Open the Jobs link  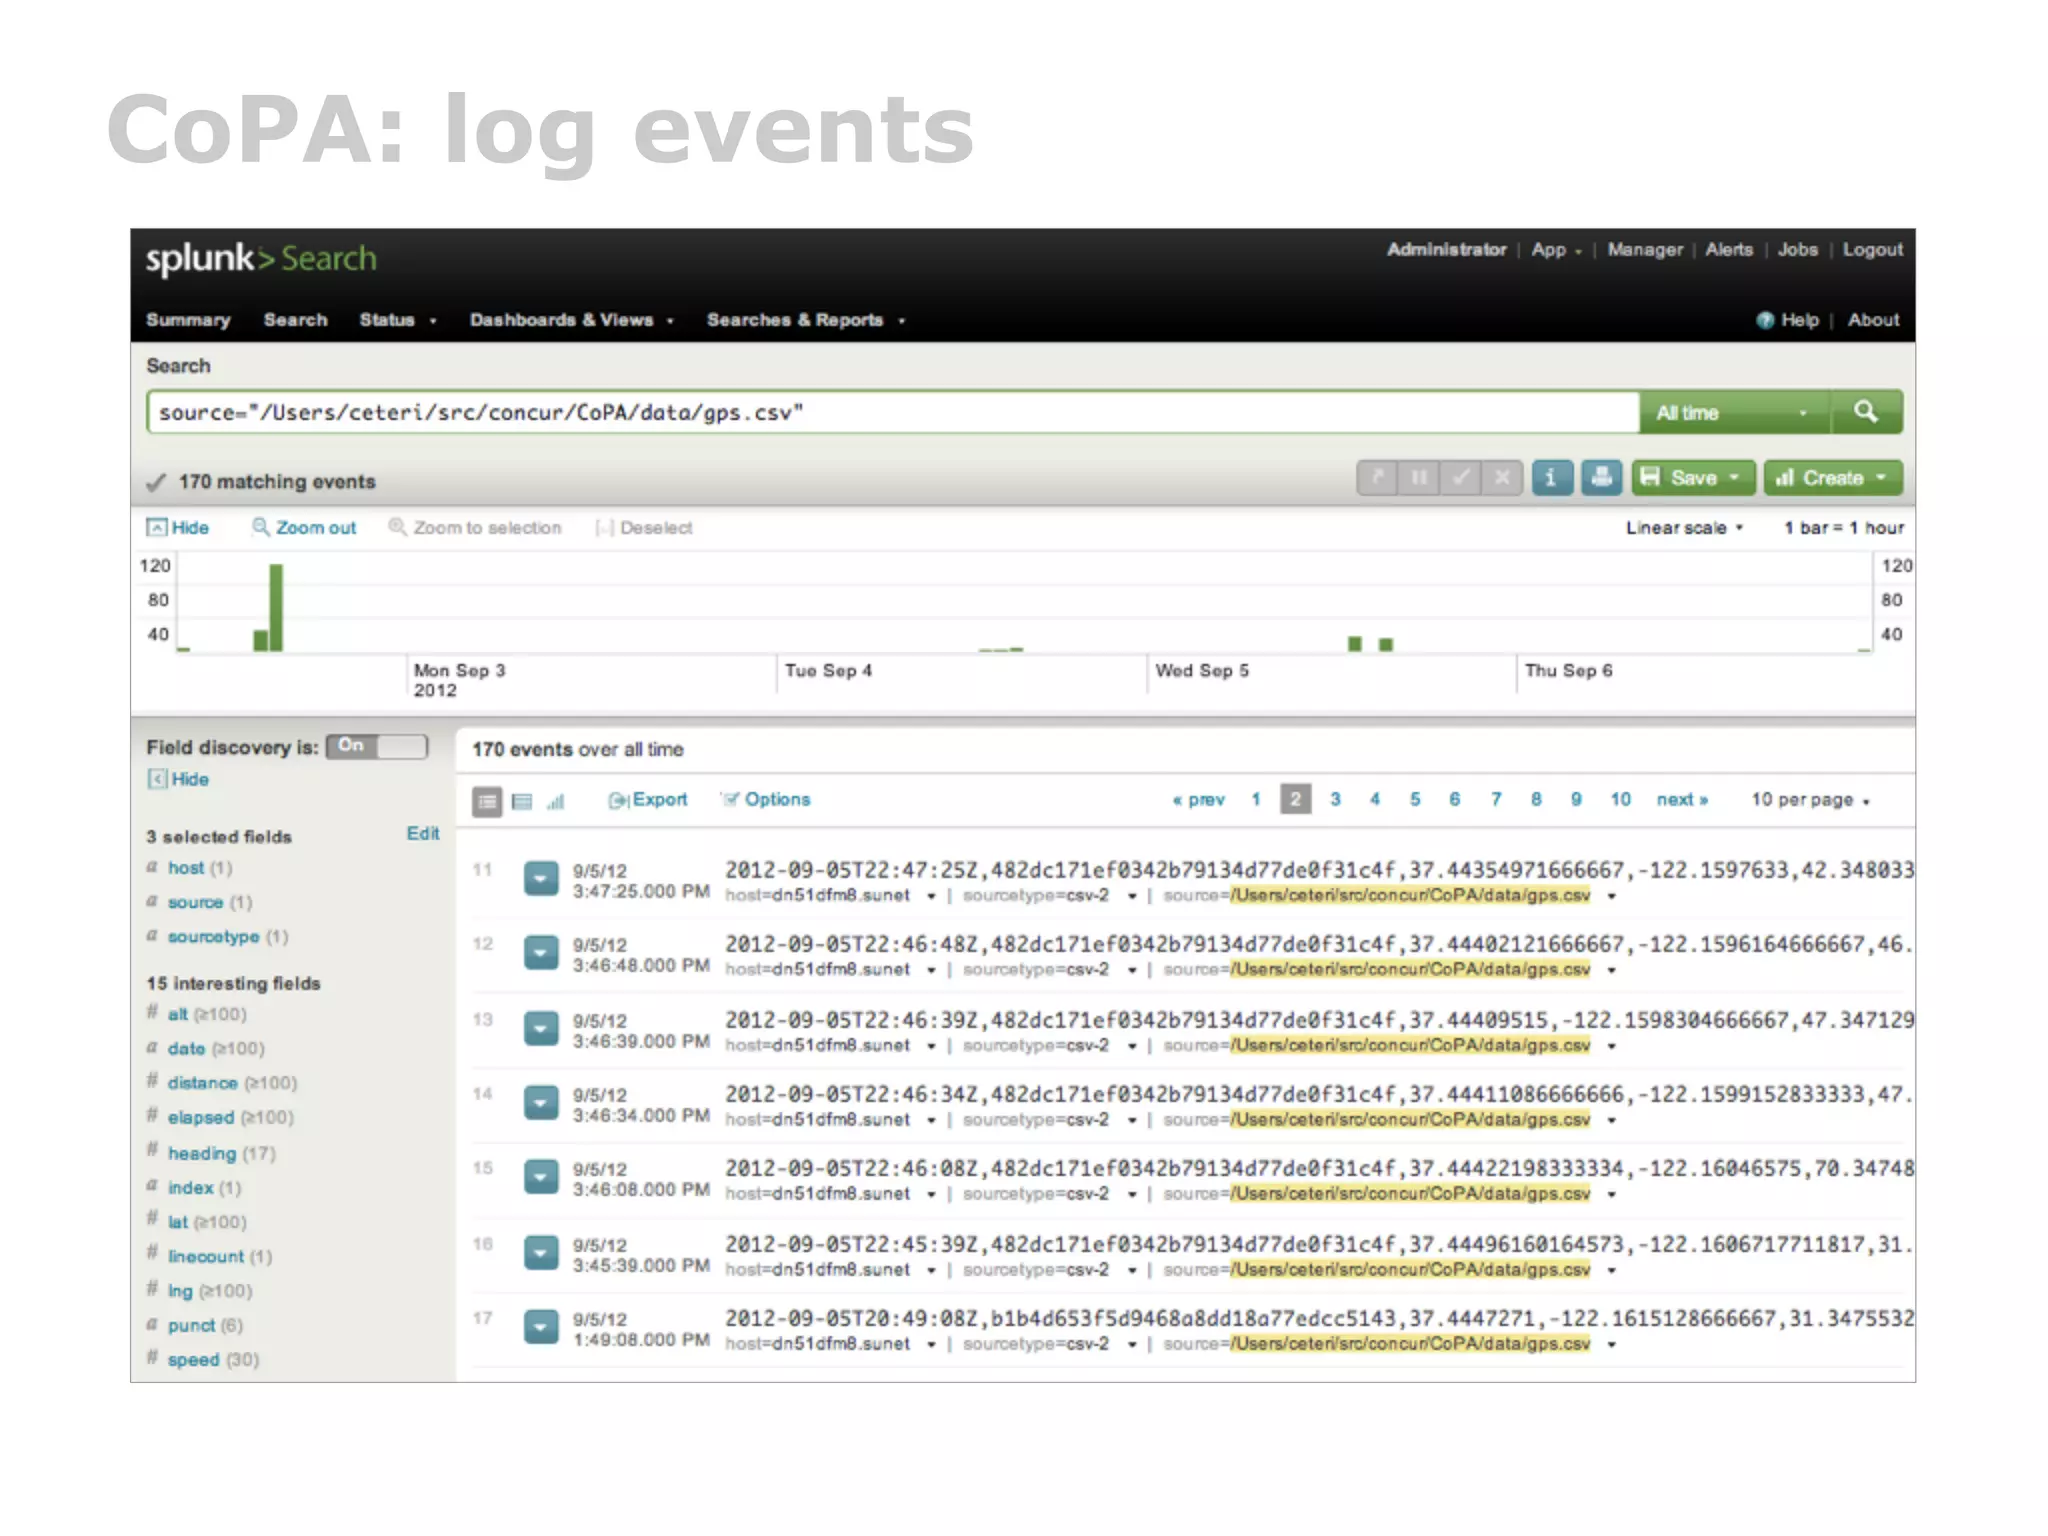point(1797,250)
